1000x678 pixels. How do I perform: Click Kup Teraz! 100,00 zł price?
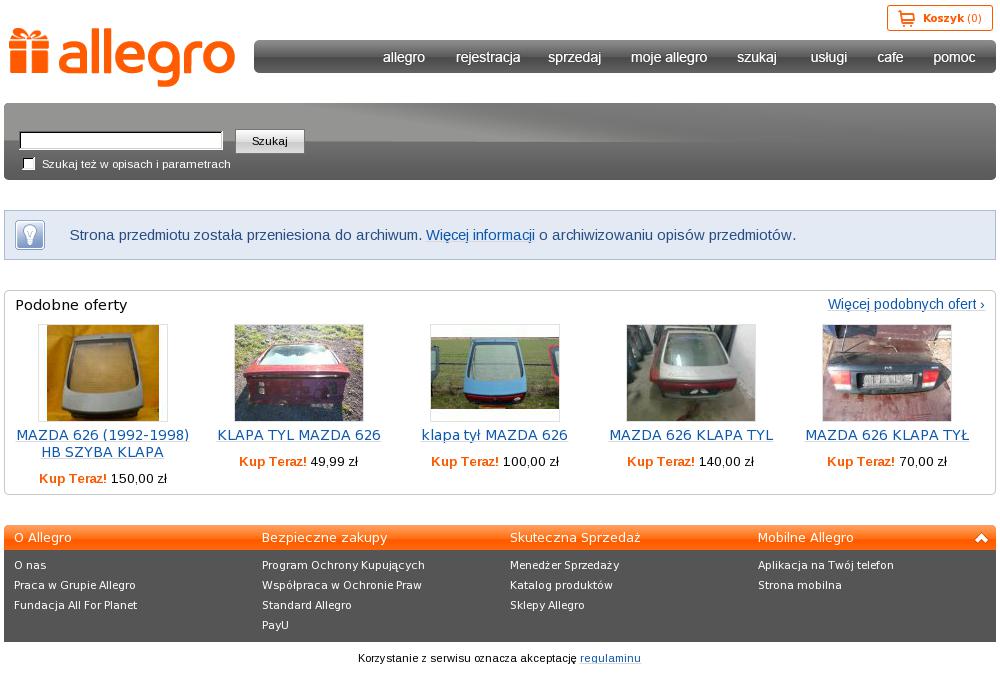[495, 462]
